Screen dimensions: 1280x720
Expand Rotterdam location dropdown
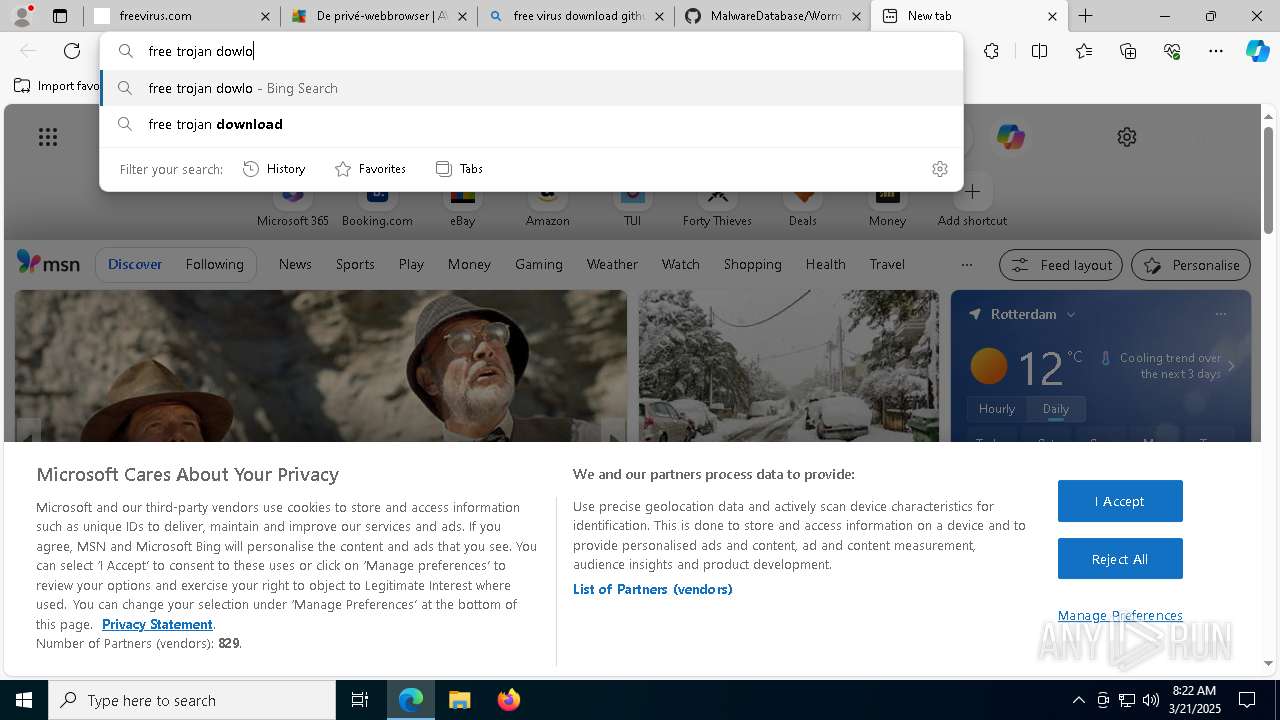1071,314
